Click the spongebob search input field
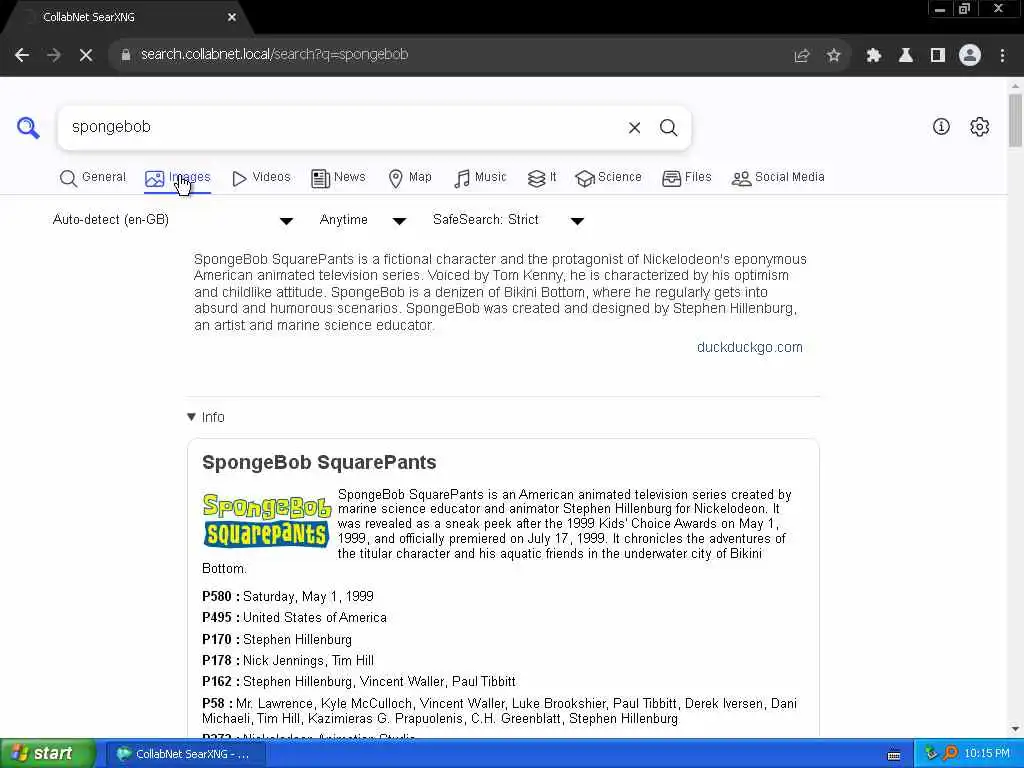 coord(343,127)
